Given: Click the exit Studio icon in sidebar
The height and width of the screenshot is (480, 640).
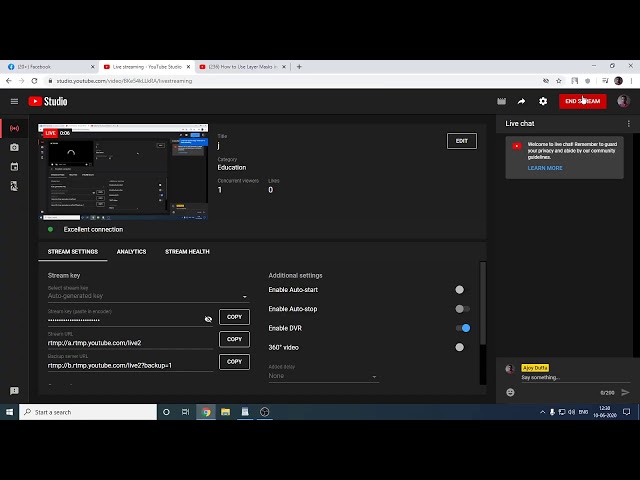Looking at the screenshot, I should (14, 186).
